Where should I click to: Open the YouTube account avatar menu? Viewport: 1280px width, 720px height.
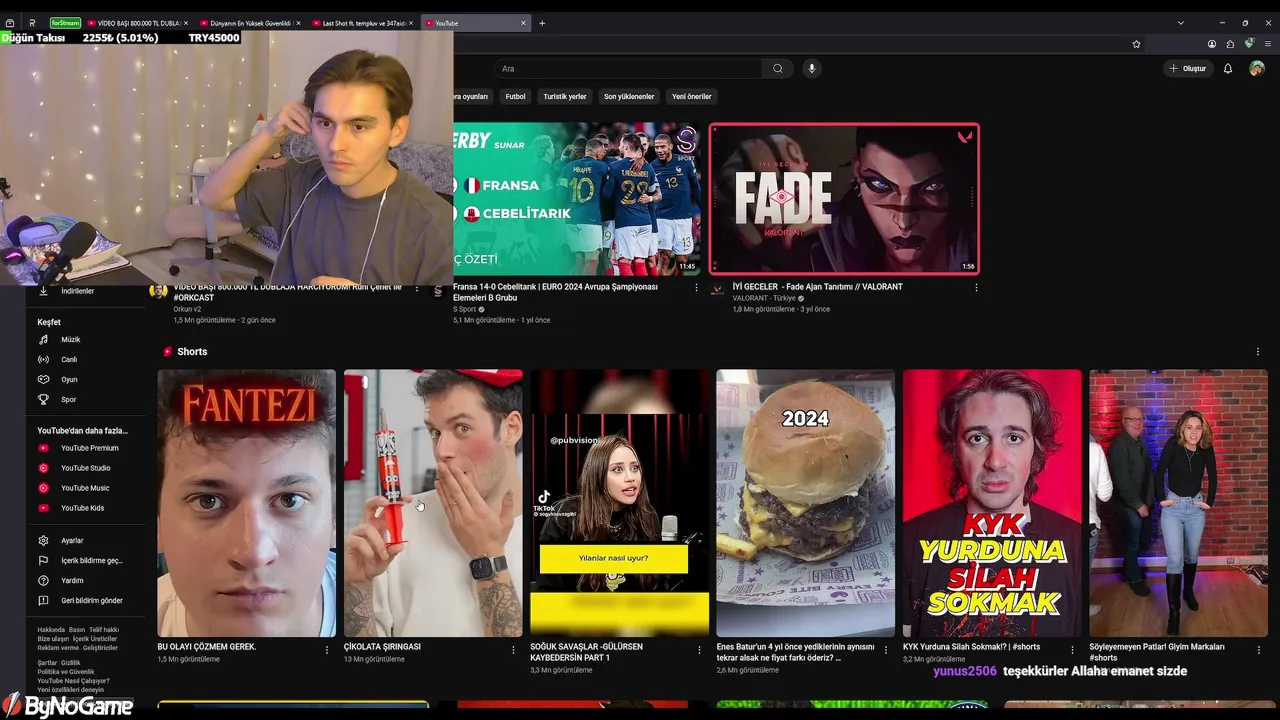point(1257,69)
